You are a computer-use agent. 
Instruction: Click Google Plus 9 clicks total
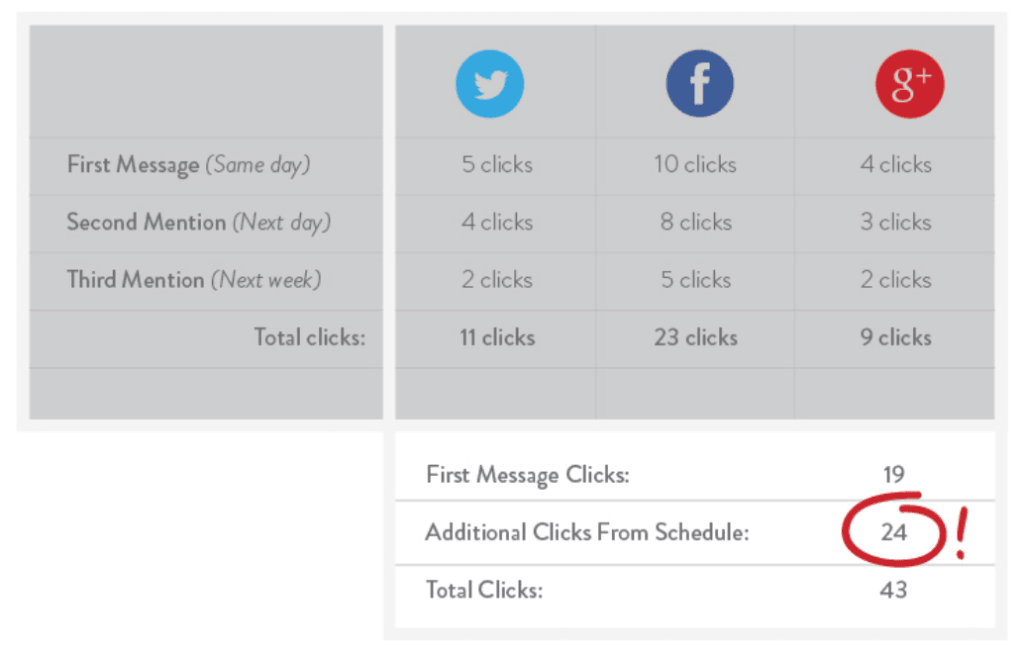(895, 338)
